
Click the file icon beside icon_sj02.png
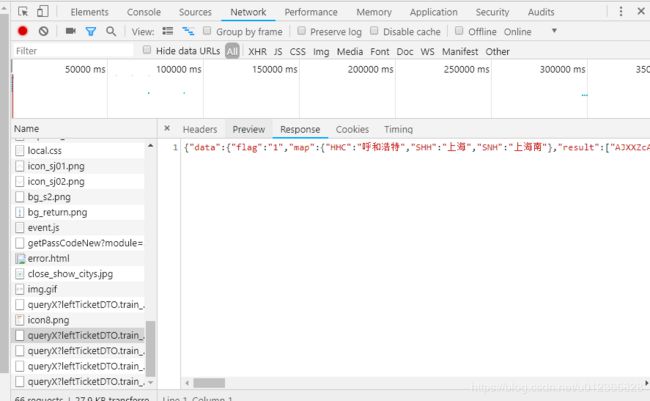coord(19,182)
